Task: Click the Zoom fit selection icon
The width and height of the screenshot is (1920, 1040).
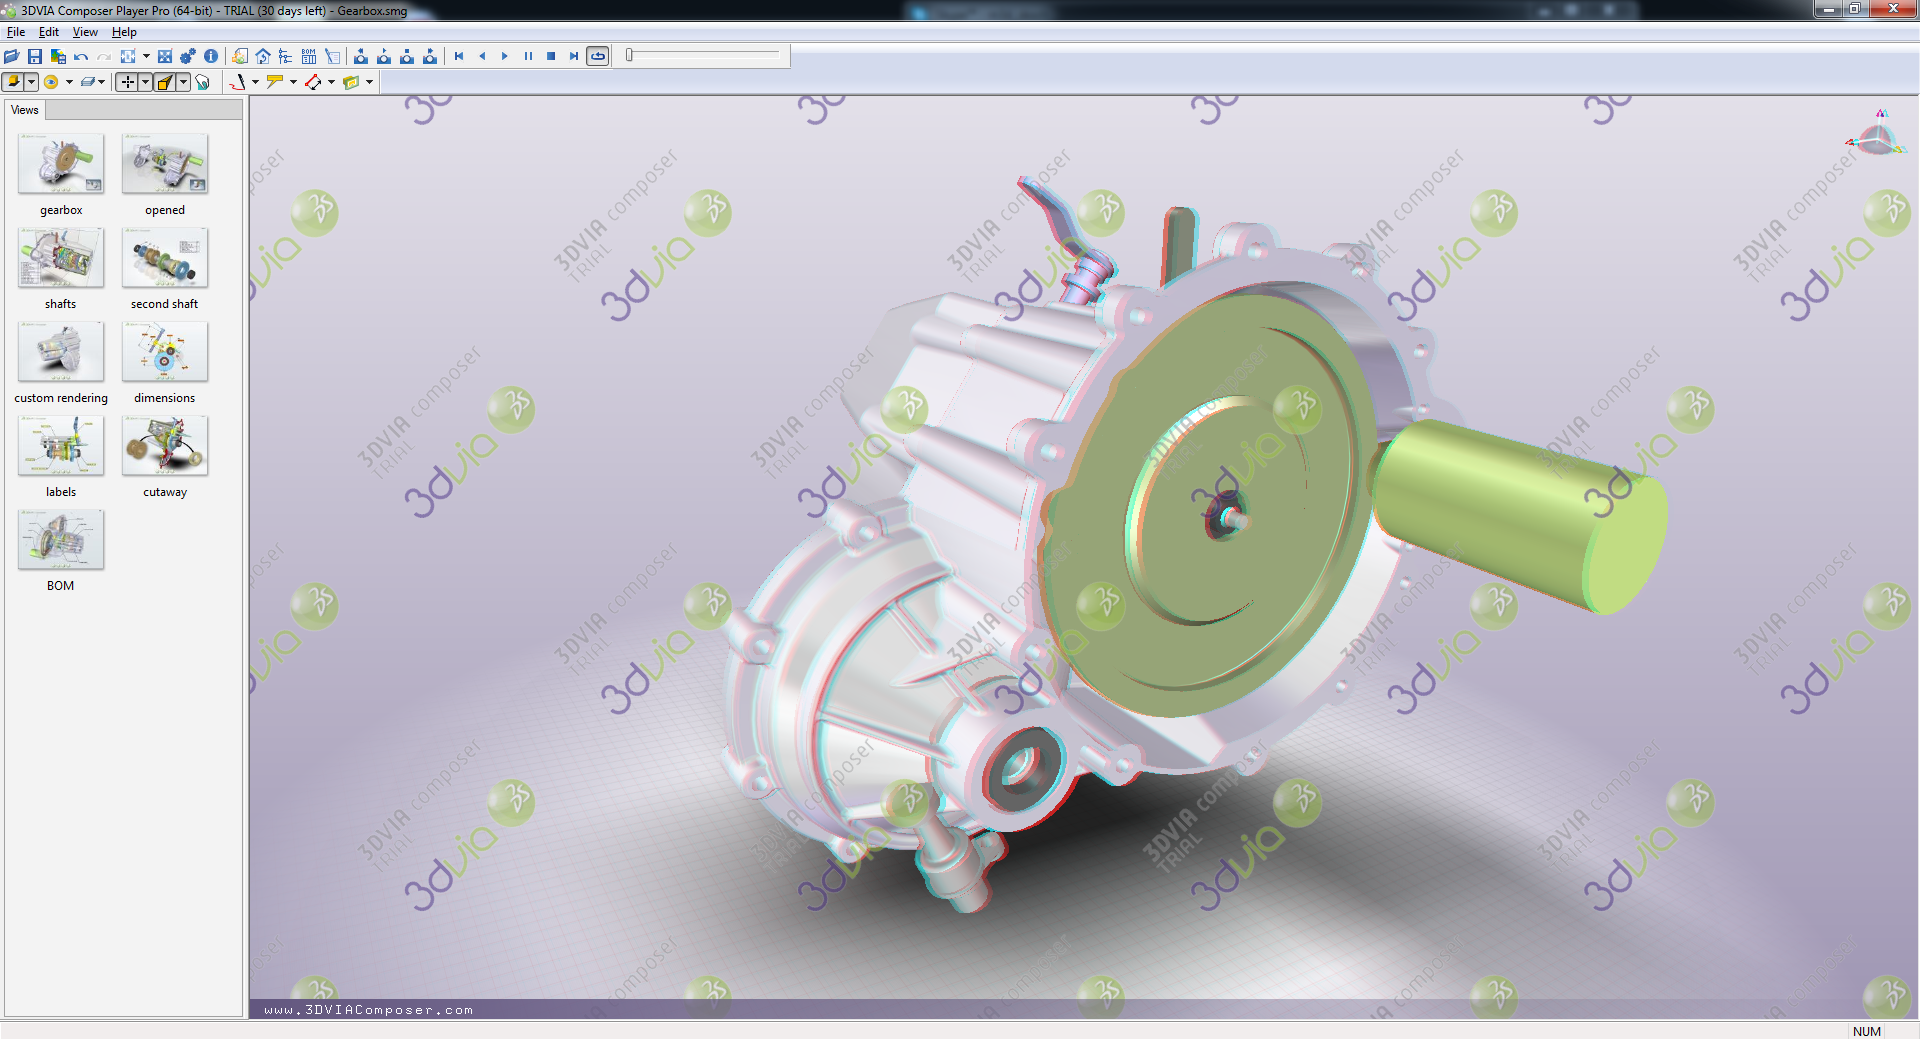Action: point(128,57)
